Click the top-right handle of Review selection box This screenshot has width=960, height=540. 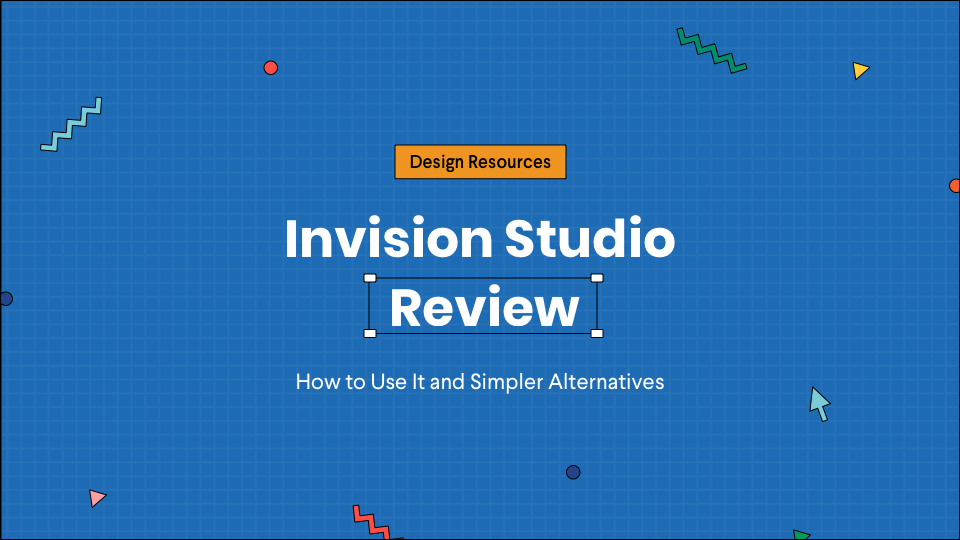pyautogui.click(x=597, y=278)
